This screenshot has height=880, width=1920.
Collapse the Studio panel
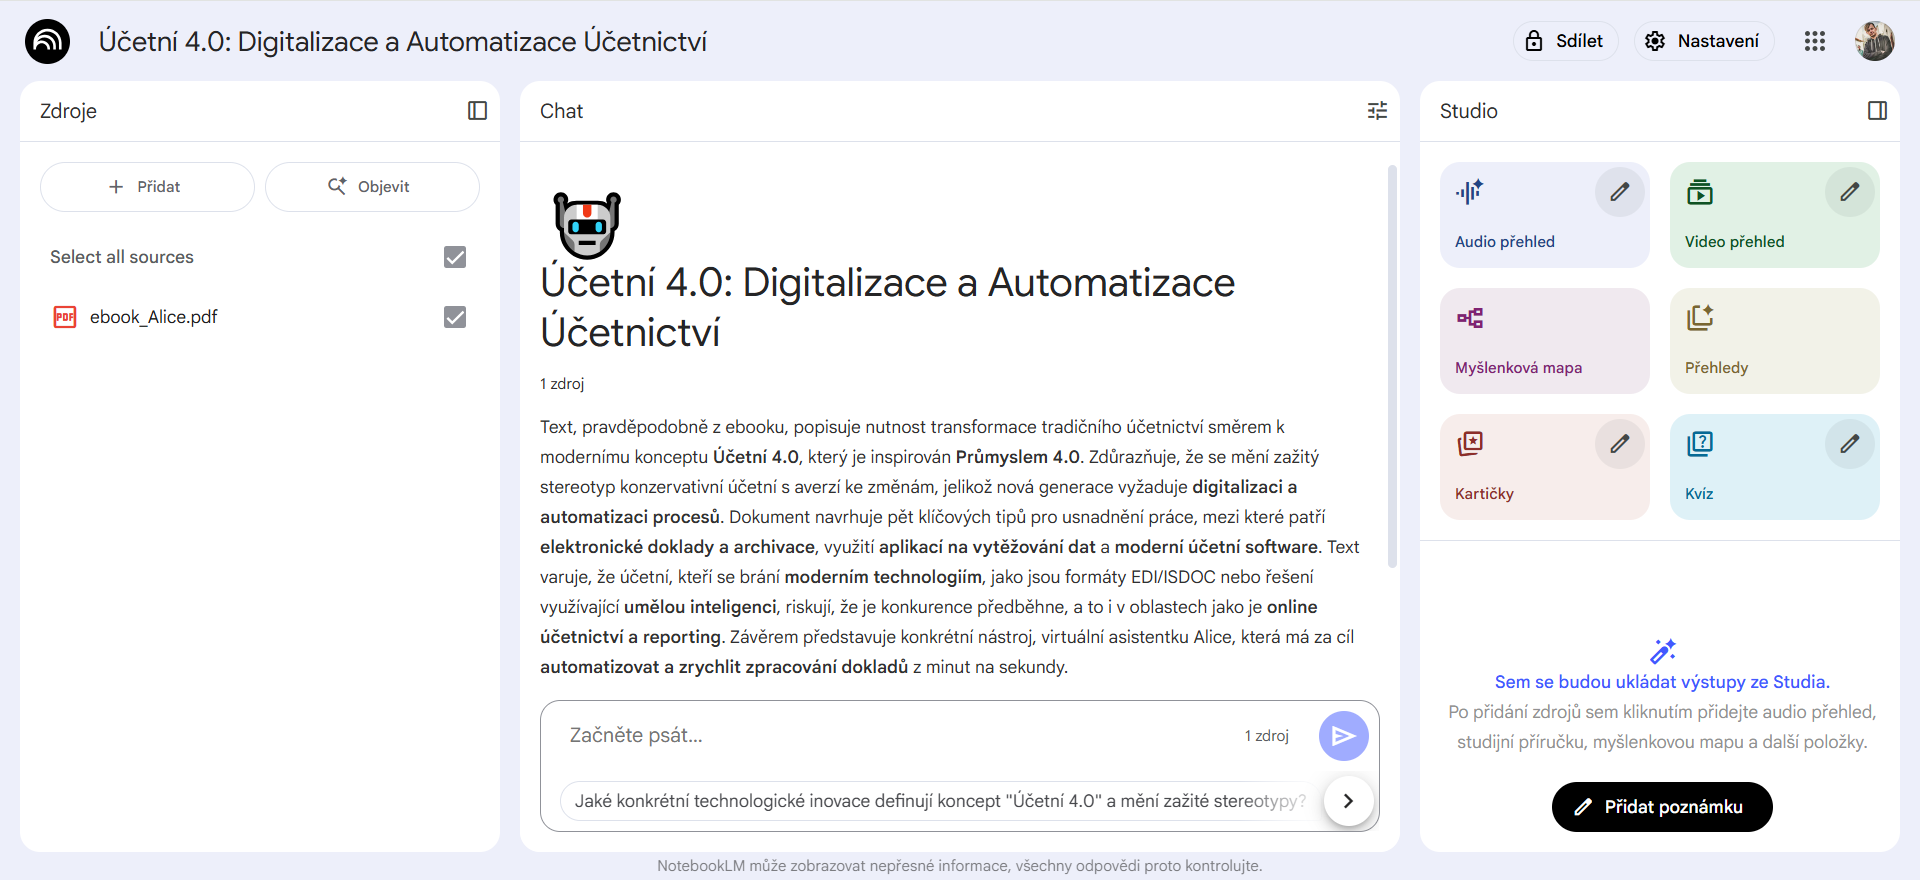coord(1877,111)
